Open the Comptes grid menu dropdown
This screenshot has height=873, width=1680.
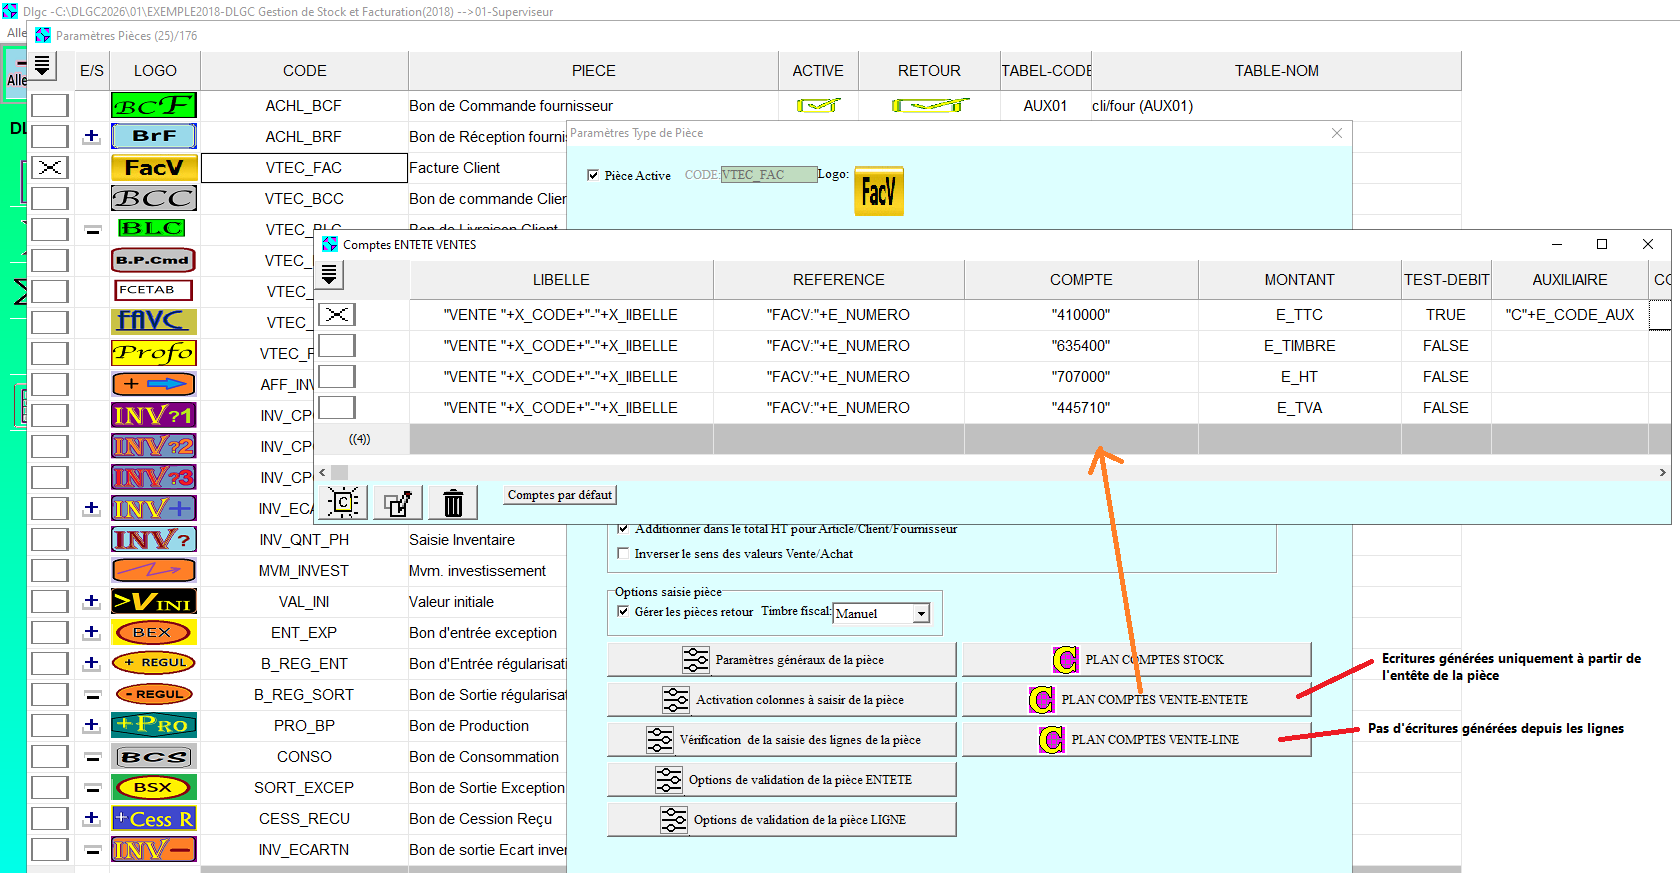coord(329,274)
